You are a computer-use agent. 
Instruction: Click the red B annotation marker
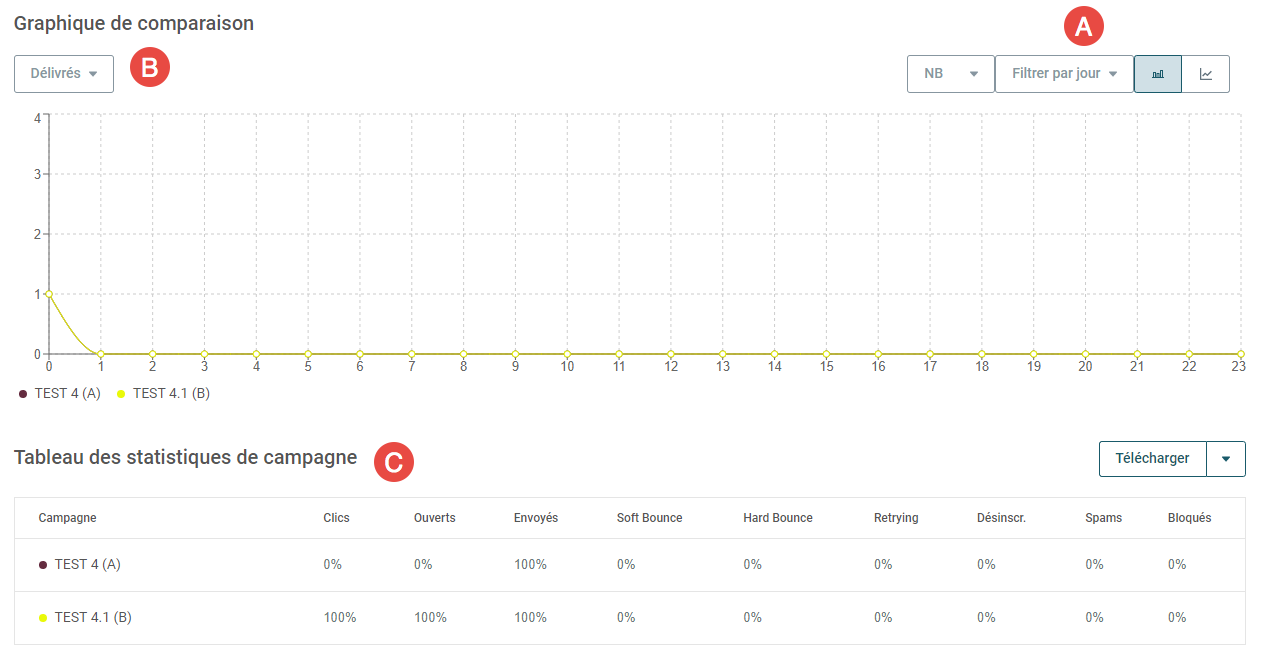click(150, 67)
